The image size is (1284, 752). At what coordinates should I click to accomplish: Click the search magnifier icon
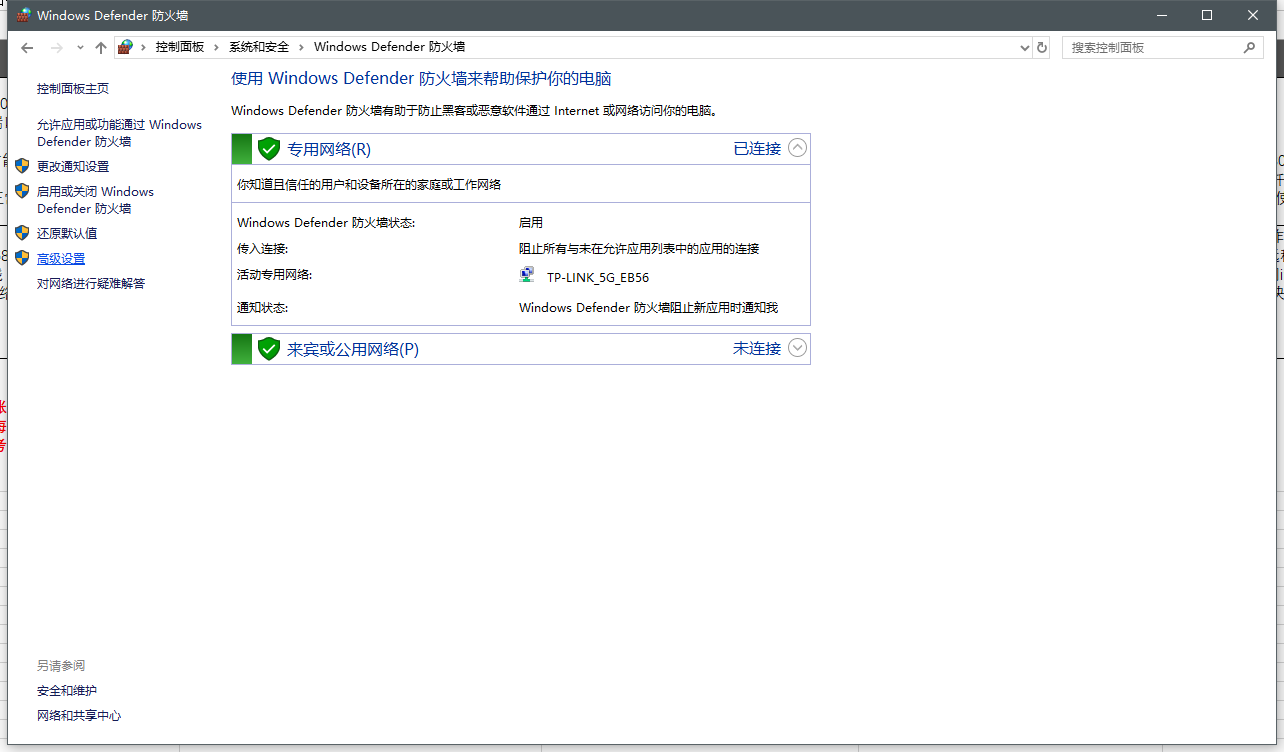pos(1249,47)
